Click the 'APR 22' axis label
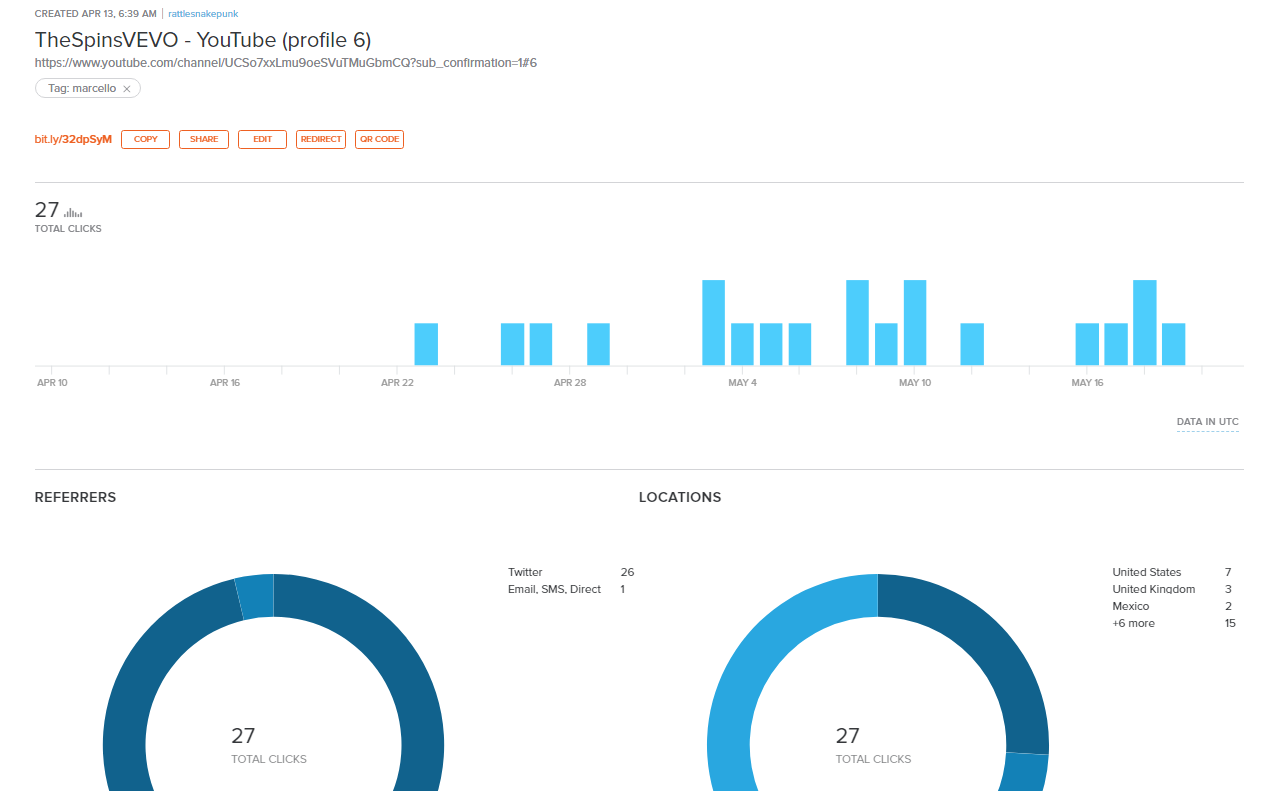 point(398,383)
